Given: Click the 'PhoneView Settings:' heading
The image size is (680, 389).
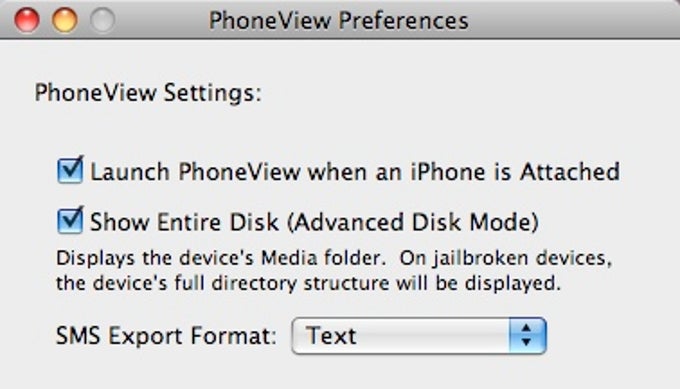Looking at the screenshot, I should 148,93.
